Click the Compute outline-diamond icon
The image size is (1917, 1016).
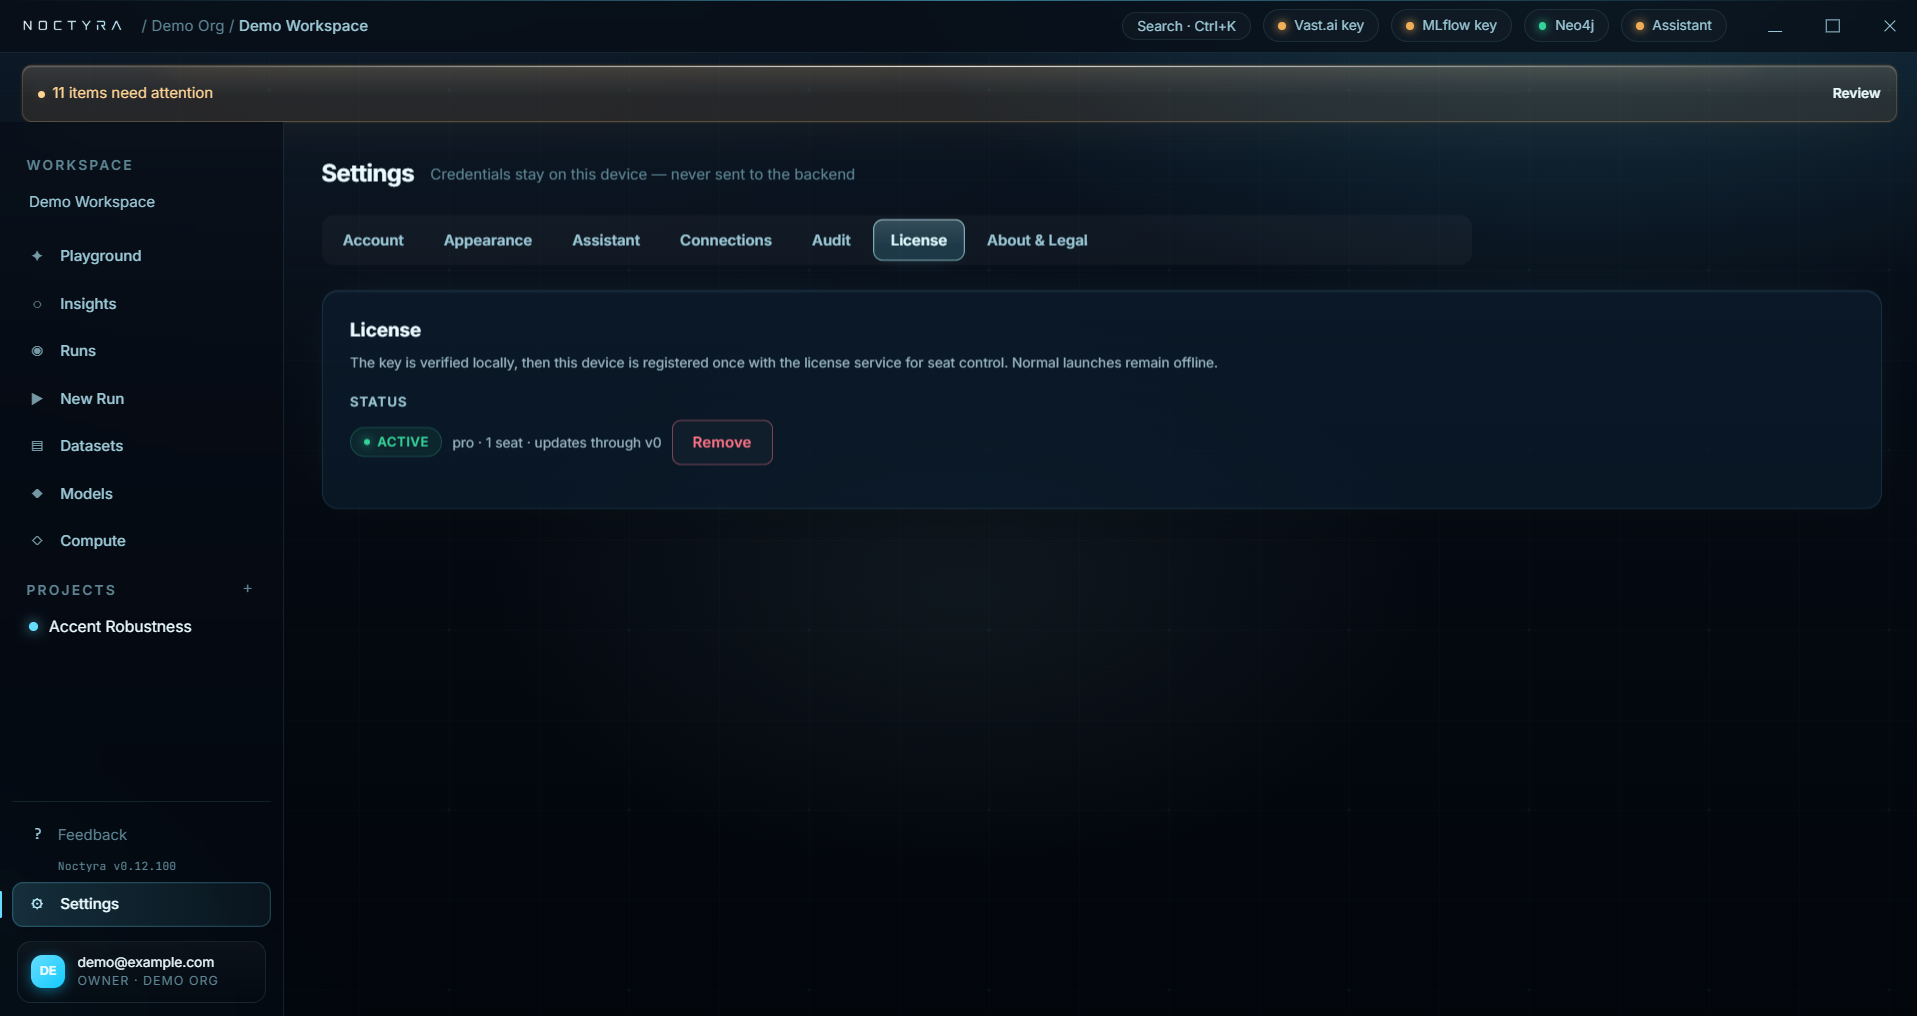tap(37, 541)
